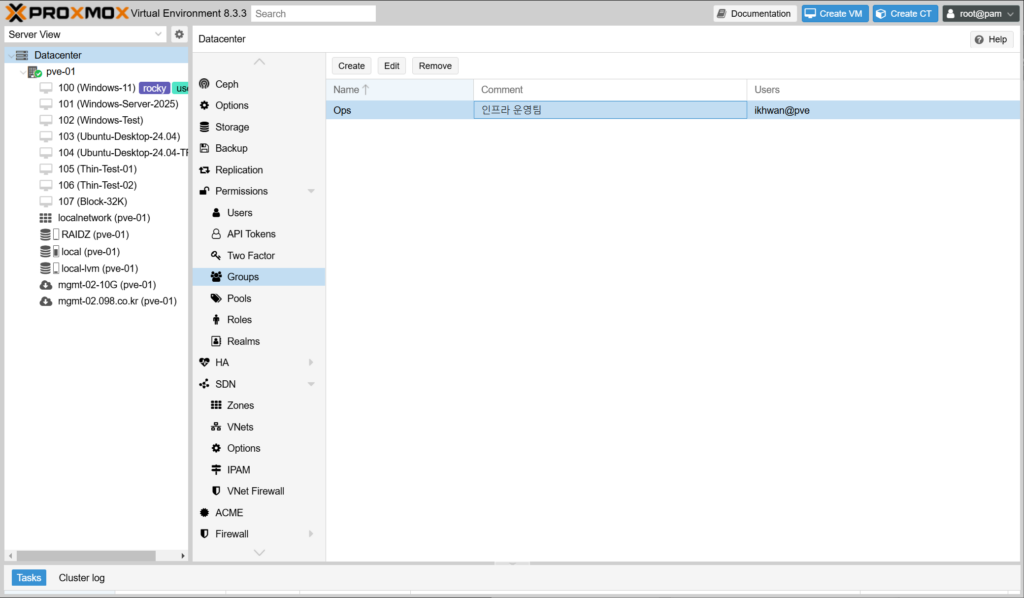The height and width of the screenshot is (598, 1024).
Task: Click the Search input field
Action: tap(313, 14)
